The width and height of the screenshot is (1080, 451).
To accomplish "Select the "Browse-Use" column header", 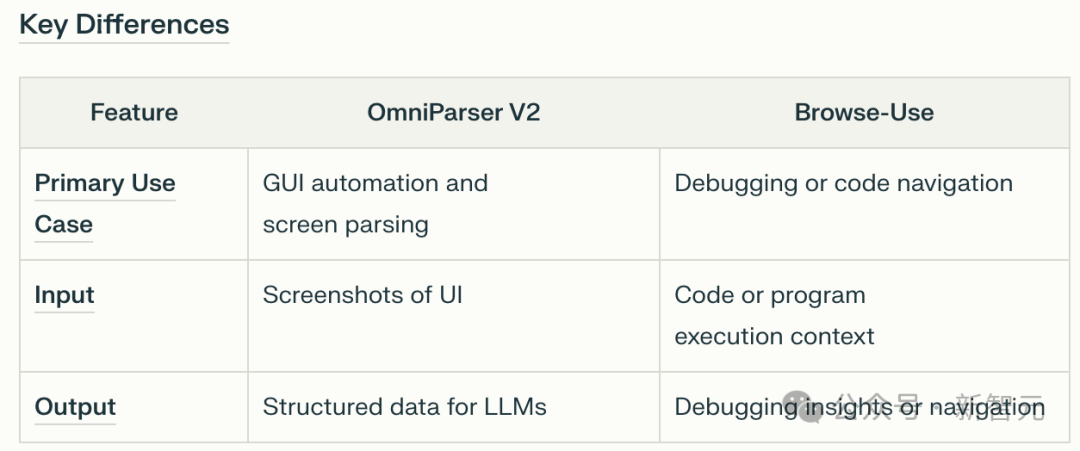I will [864, 113].
